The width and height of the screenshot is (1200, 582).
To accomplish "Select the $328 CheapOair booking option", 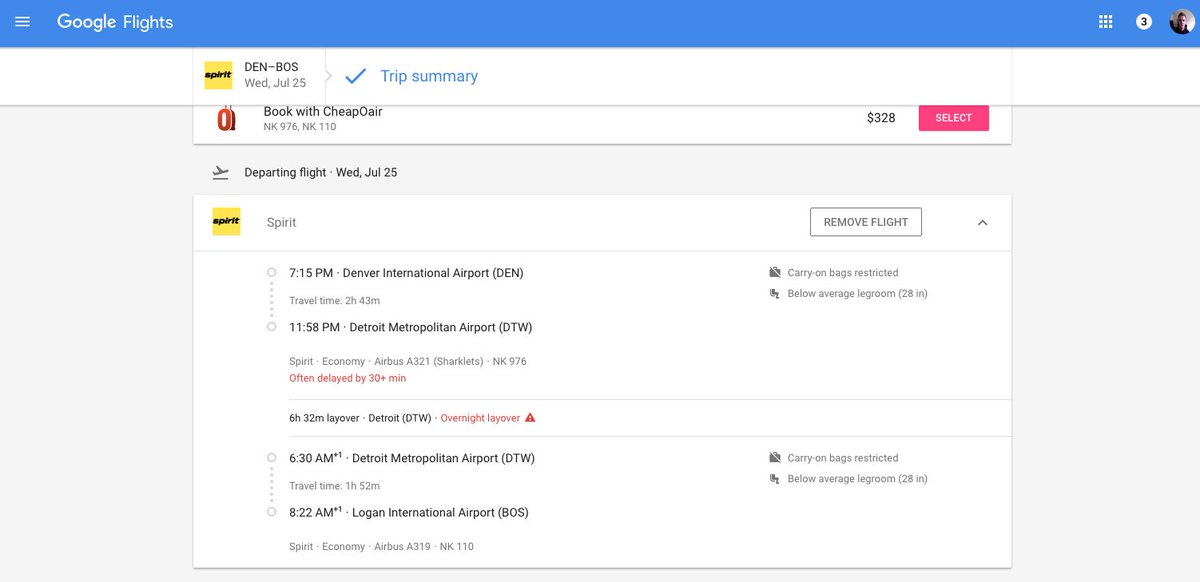I will pyautogui.click(x=953, y=118).
